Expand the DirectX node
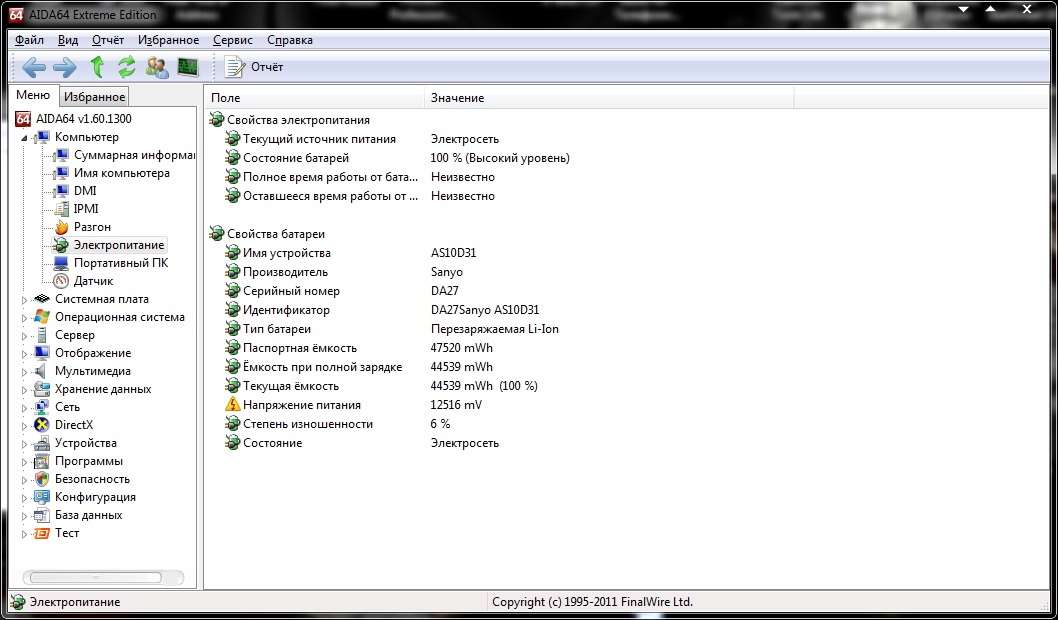This screenshot has width=1058, height=620. tap(25, 426)
